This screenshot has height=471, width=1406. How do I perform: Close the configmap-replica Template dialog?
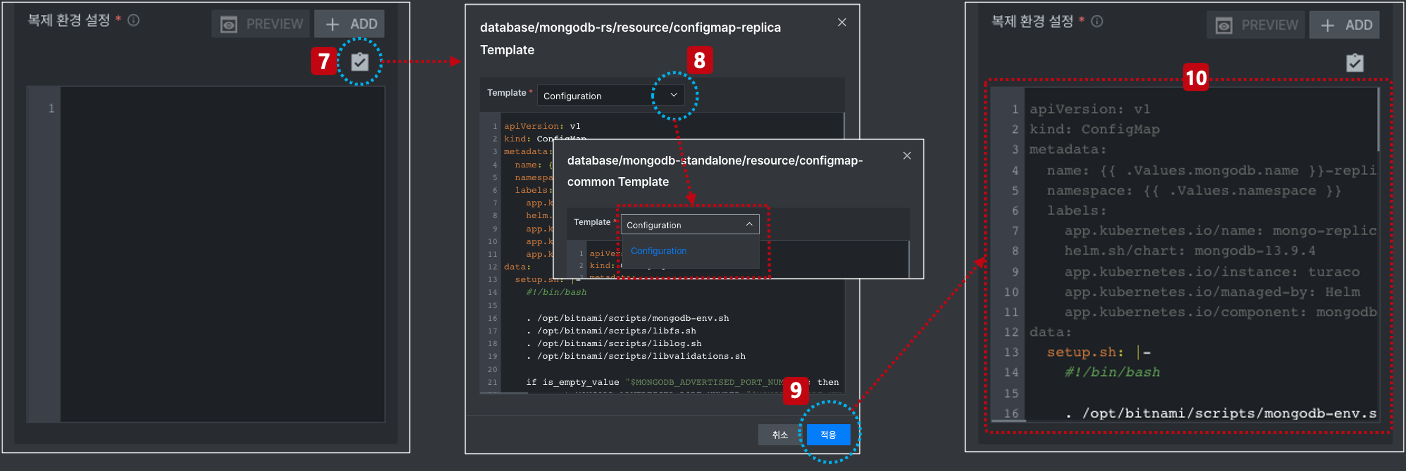click(x=842, y=22)
